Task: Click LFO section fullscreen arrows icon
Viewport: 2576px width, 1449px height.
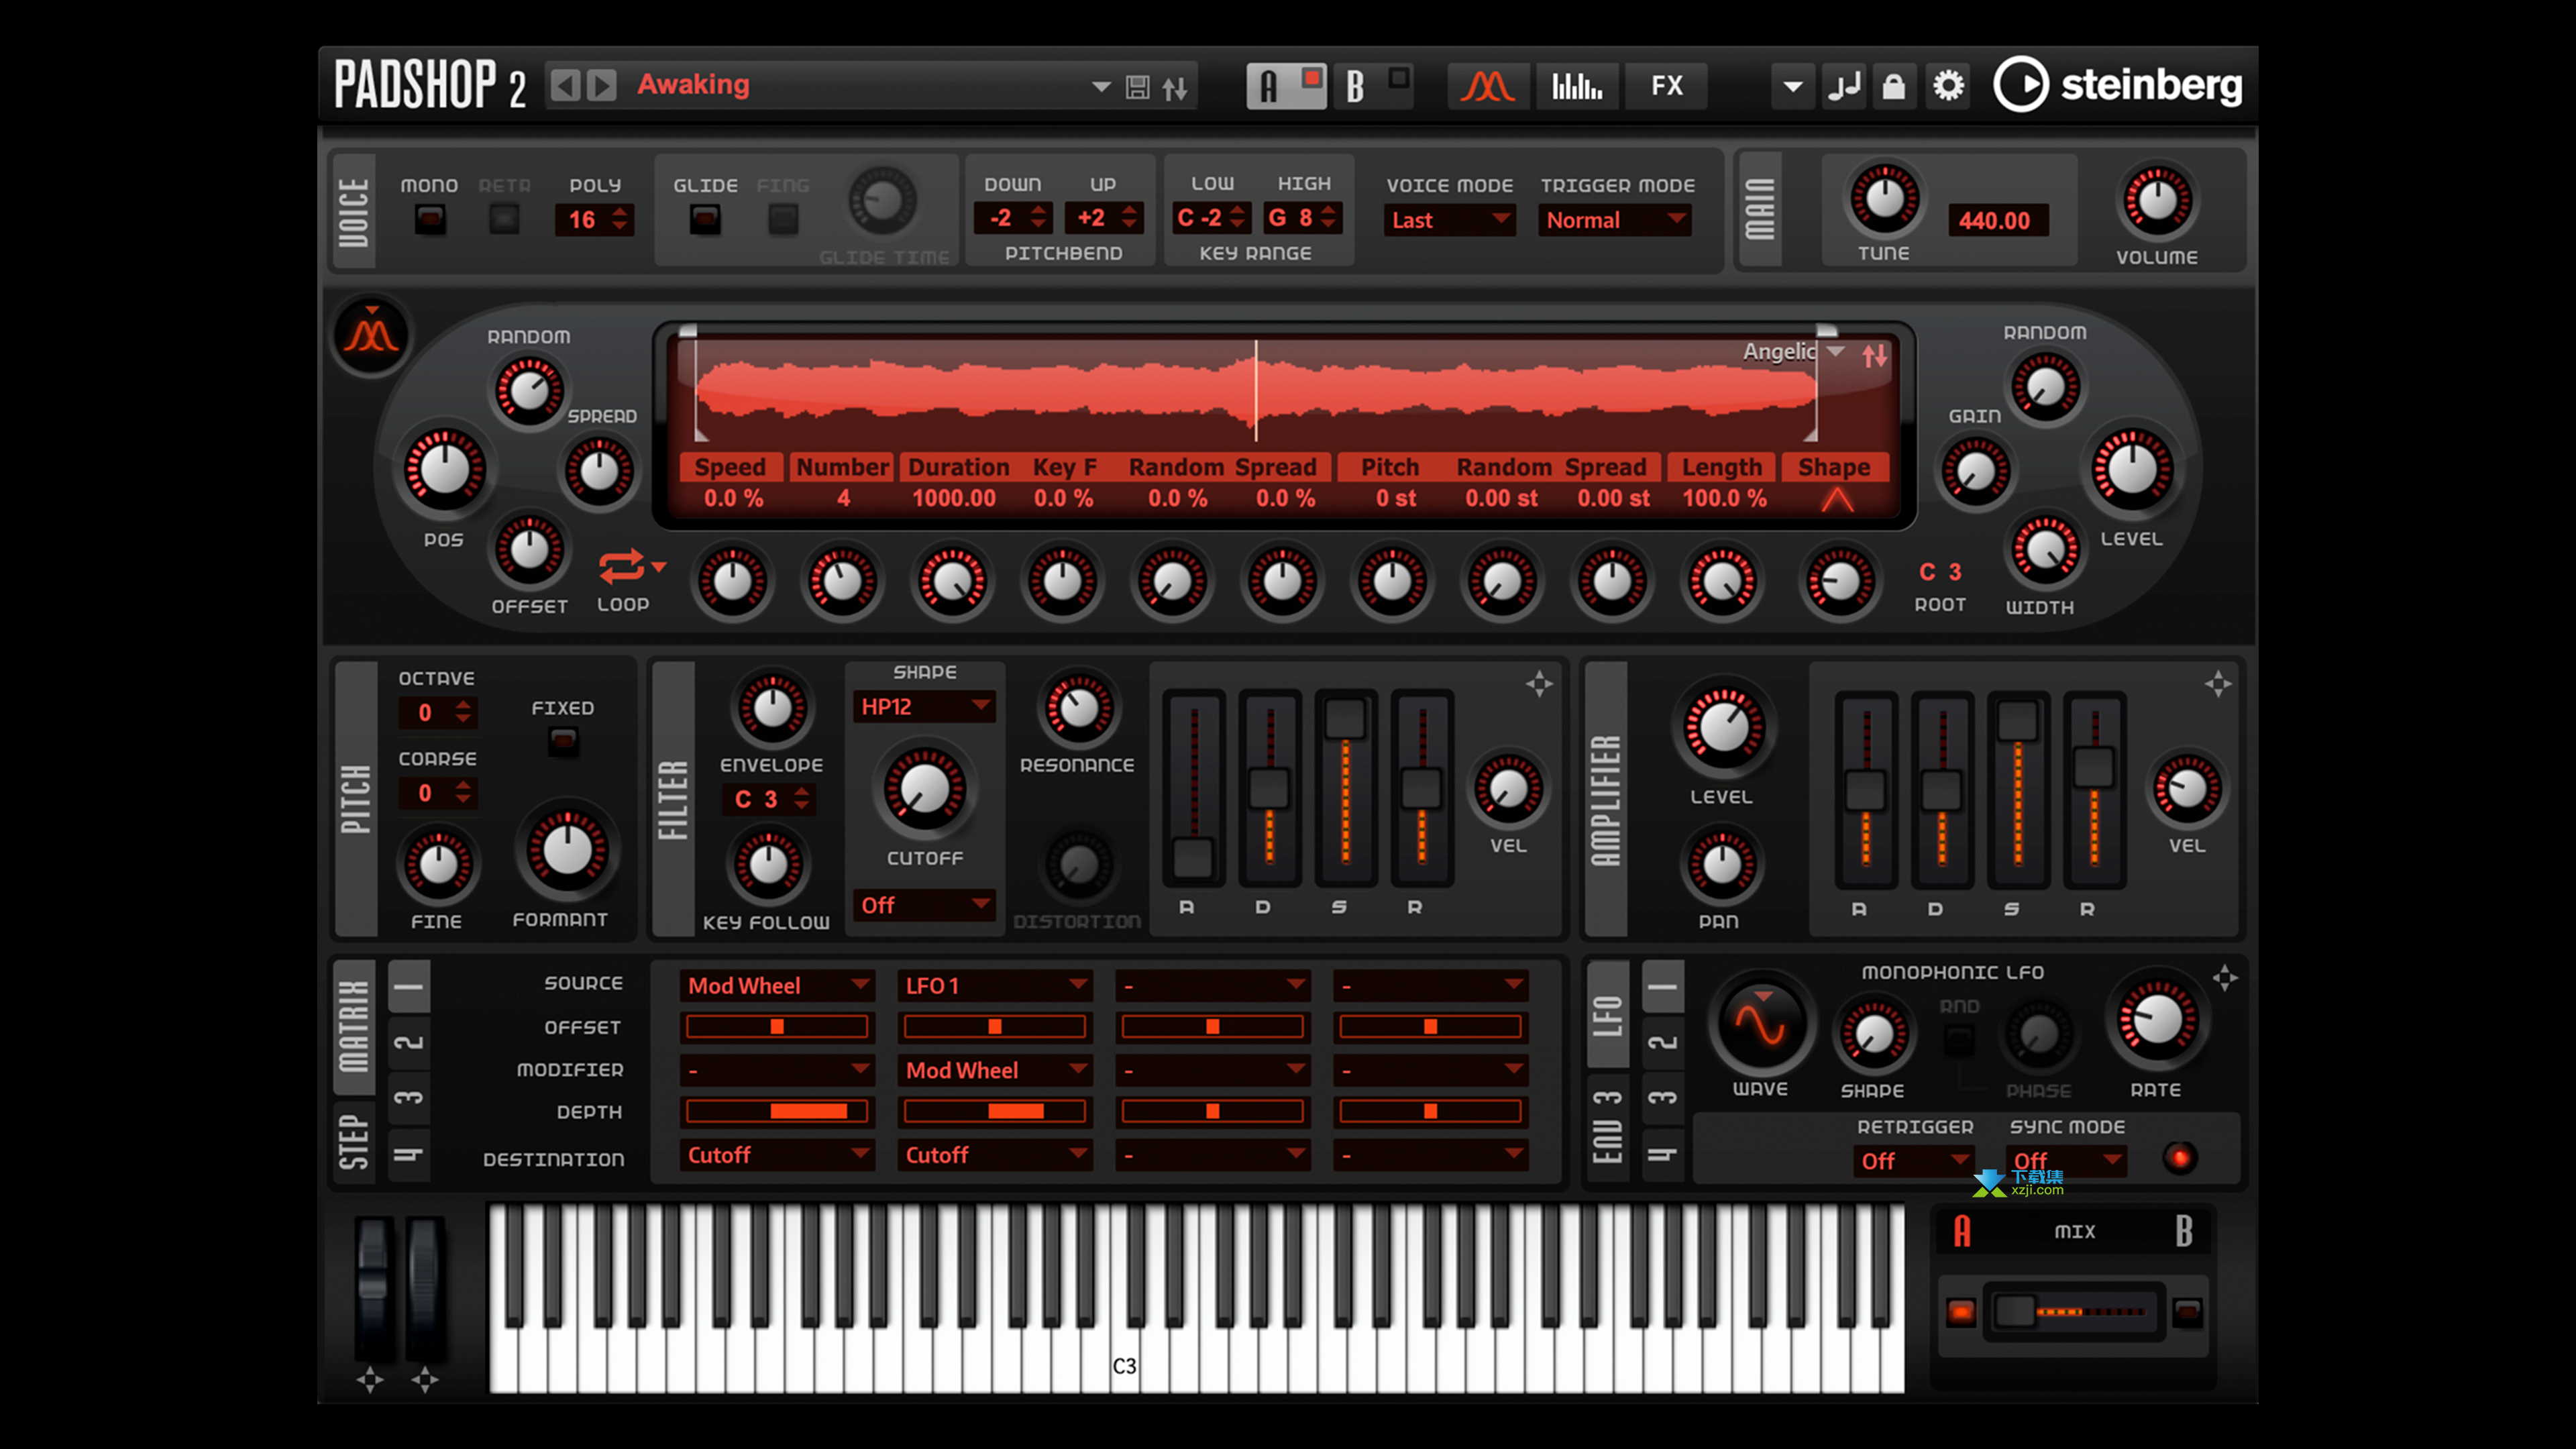Action: click(2224, 978)
